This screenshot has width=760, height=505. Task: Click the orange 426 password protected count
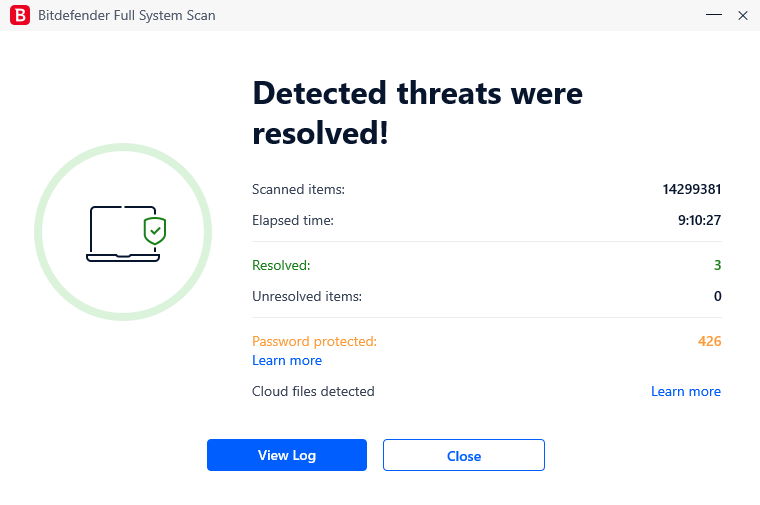coord(710,342)
